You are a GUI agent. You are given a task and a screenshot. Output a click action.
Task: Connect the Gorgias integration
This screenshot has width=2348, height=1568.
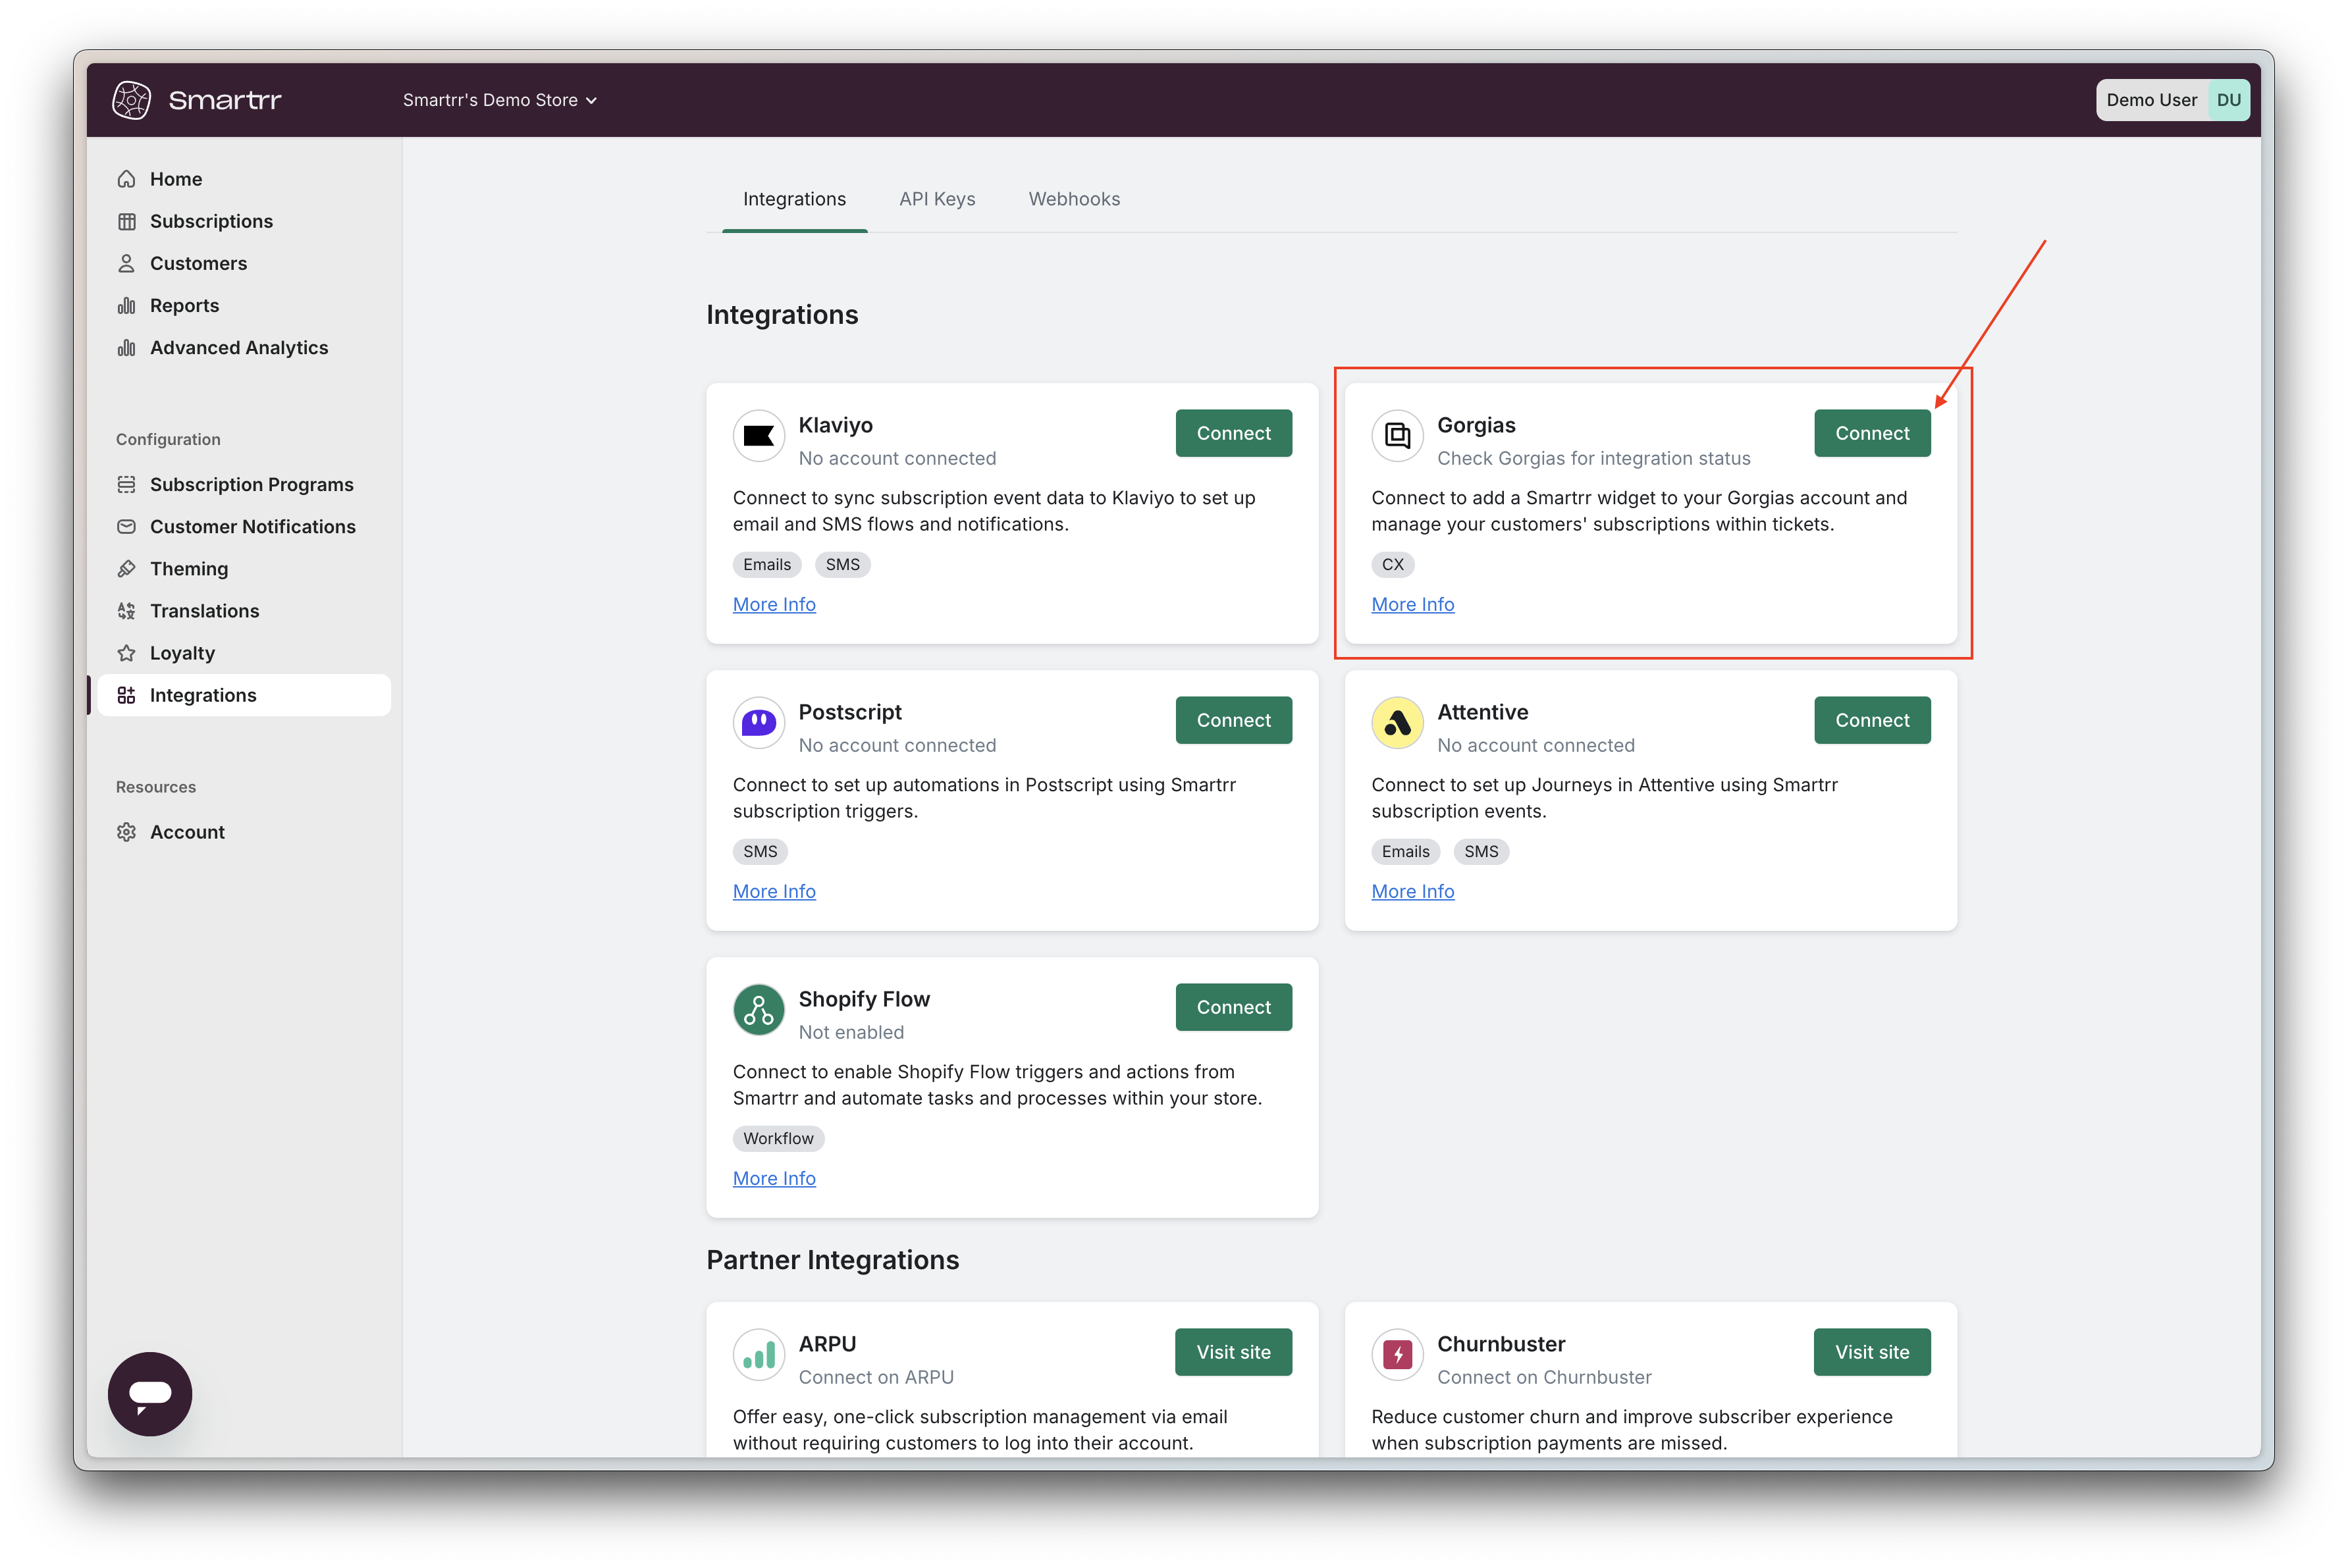(x=1871, y=433)
